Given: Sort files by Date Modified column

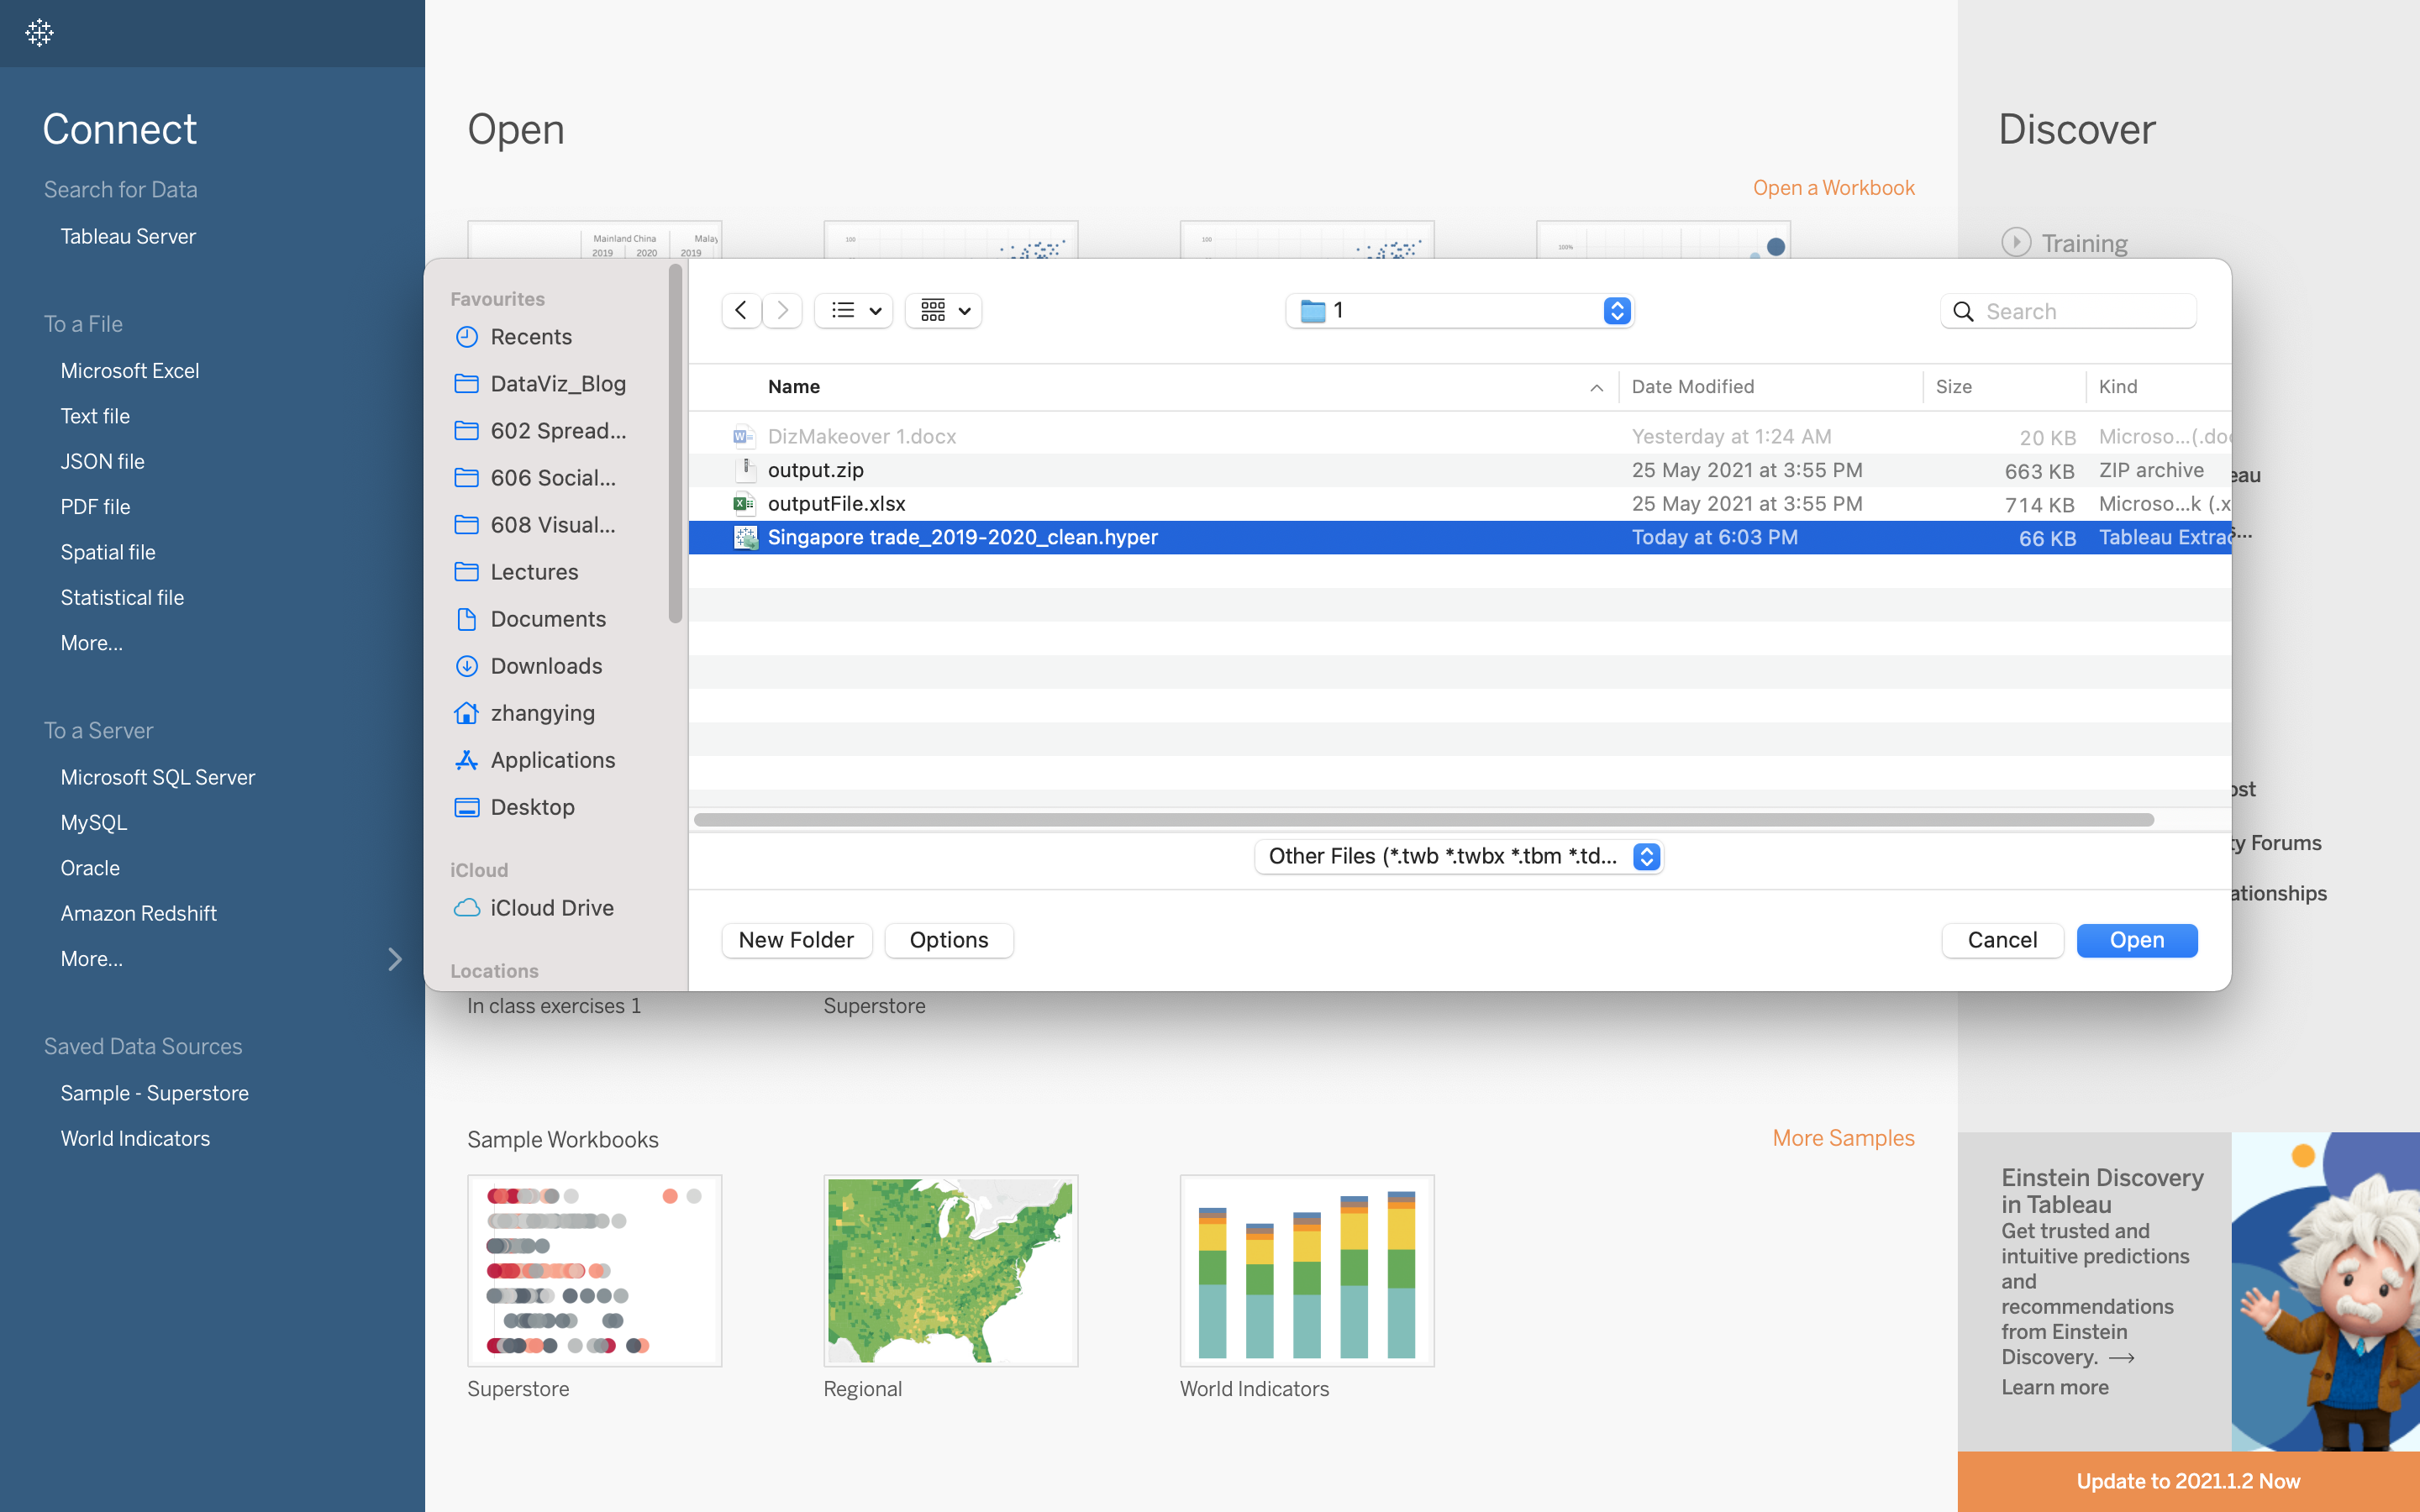Looking at the screenshot, I should 1693,387.
